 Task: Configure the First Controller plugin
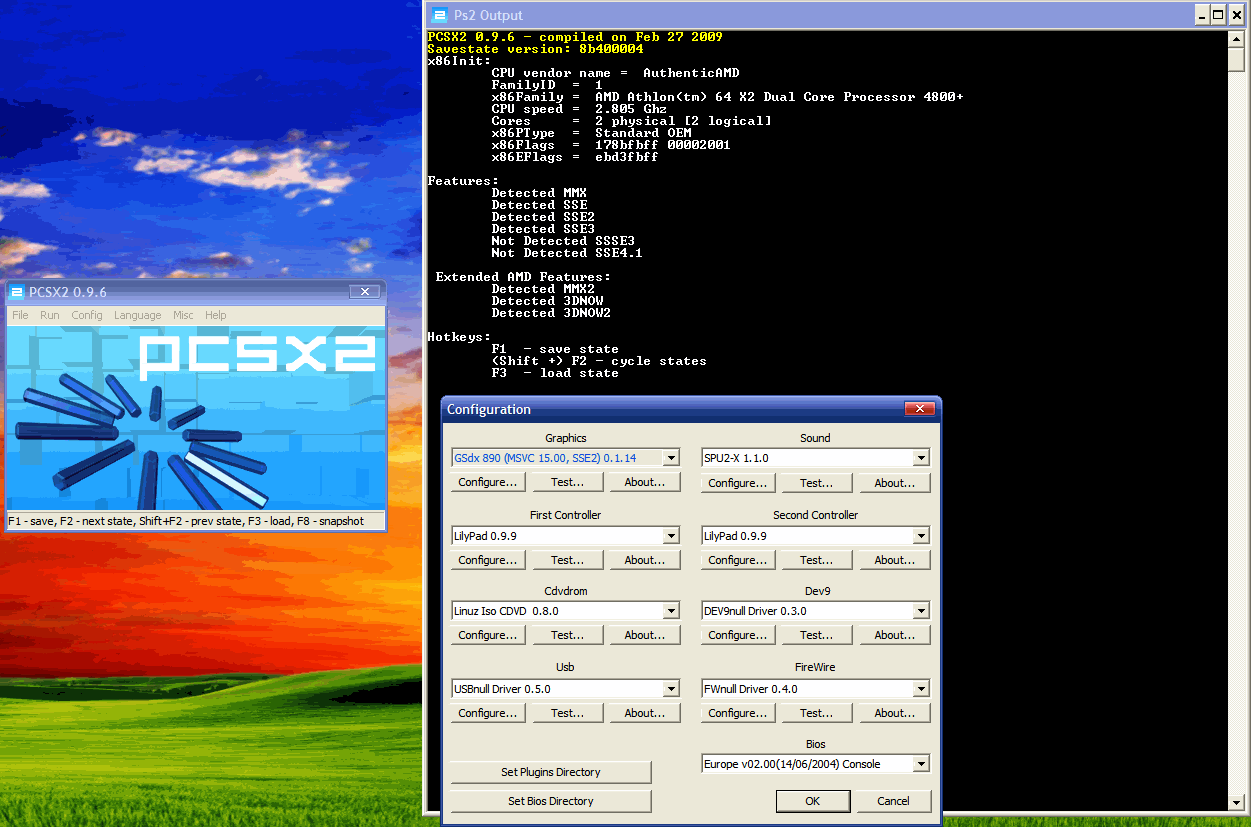tap(488, 560)
